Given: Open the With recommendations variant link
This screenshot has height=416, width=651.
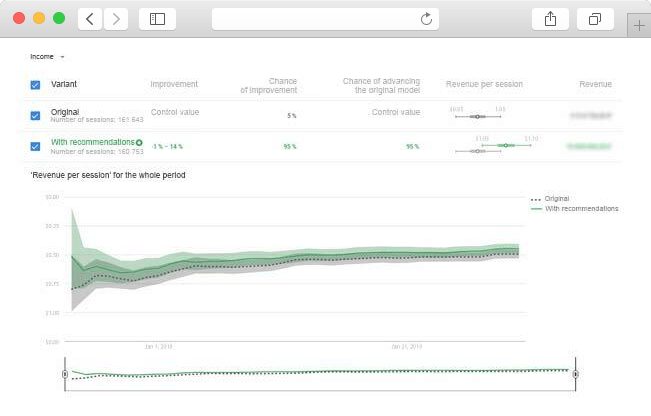Looking at the screenshot, I should 92,143.
